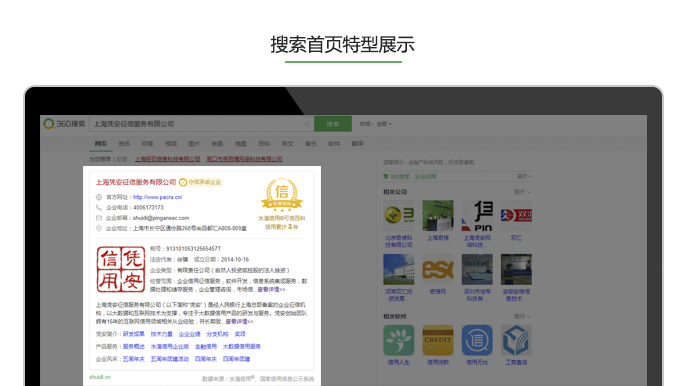Open the 工商查询 app icon

(x=516, y=340)
